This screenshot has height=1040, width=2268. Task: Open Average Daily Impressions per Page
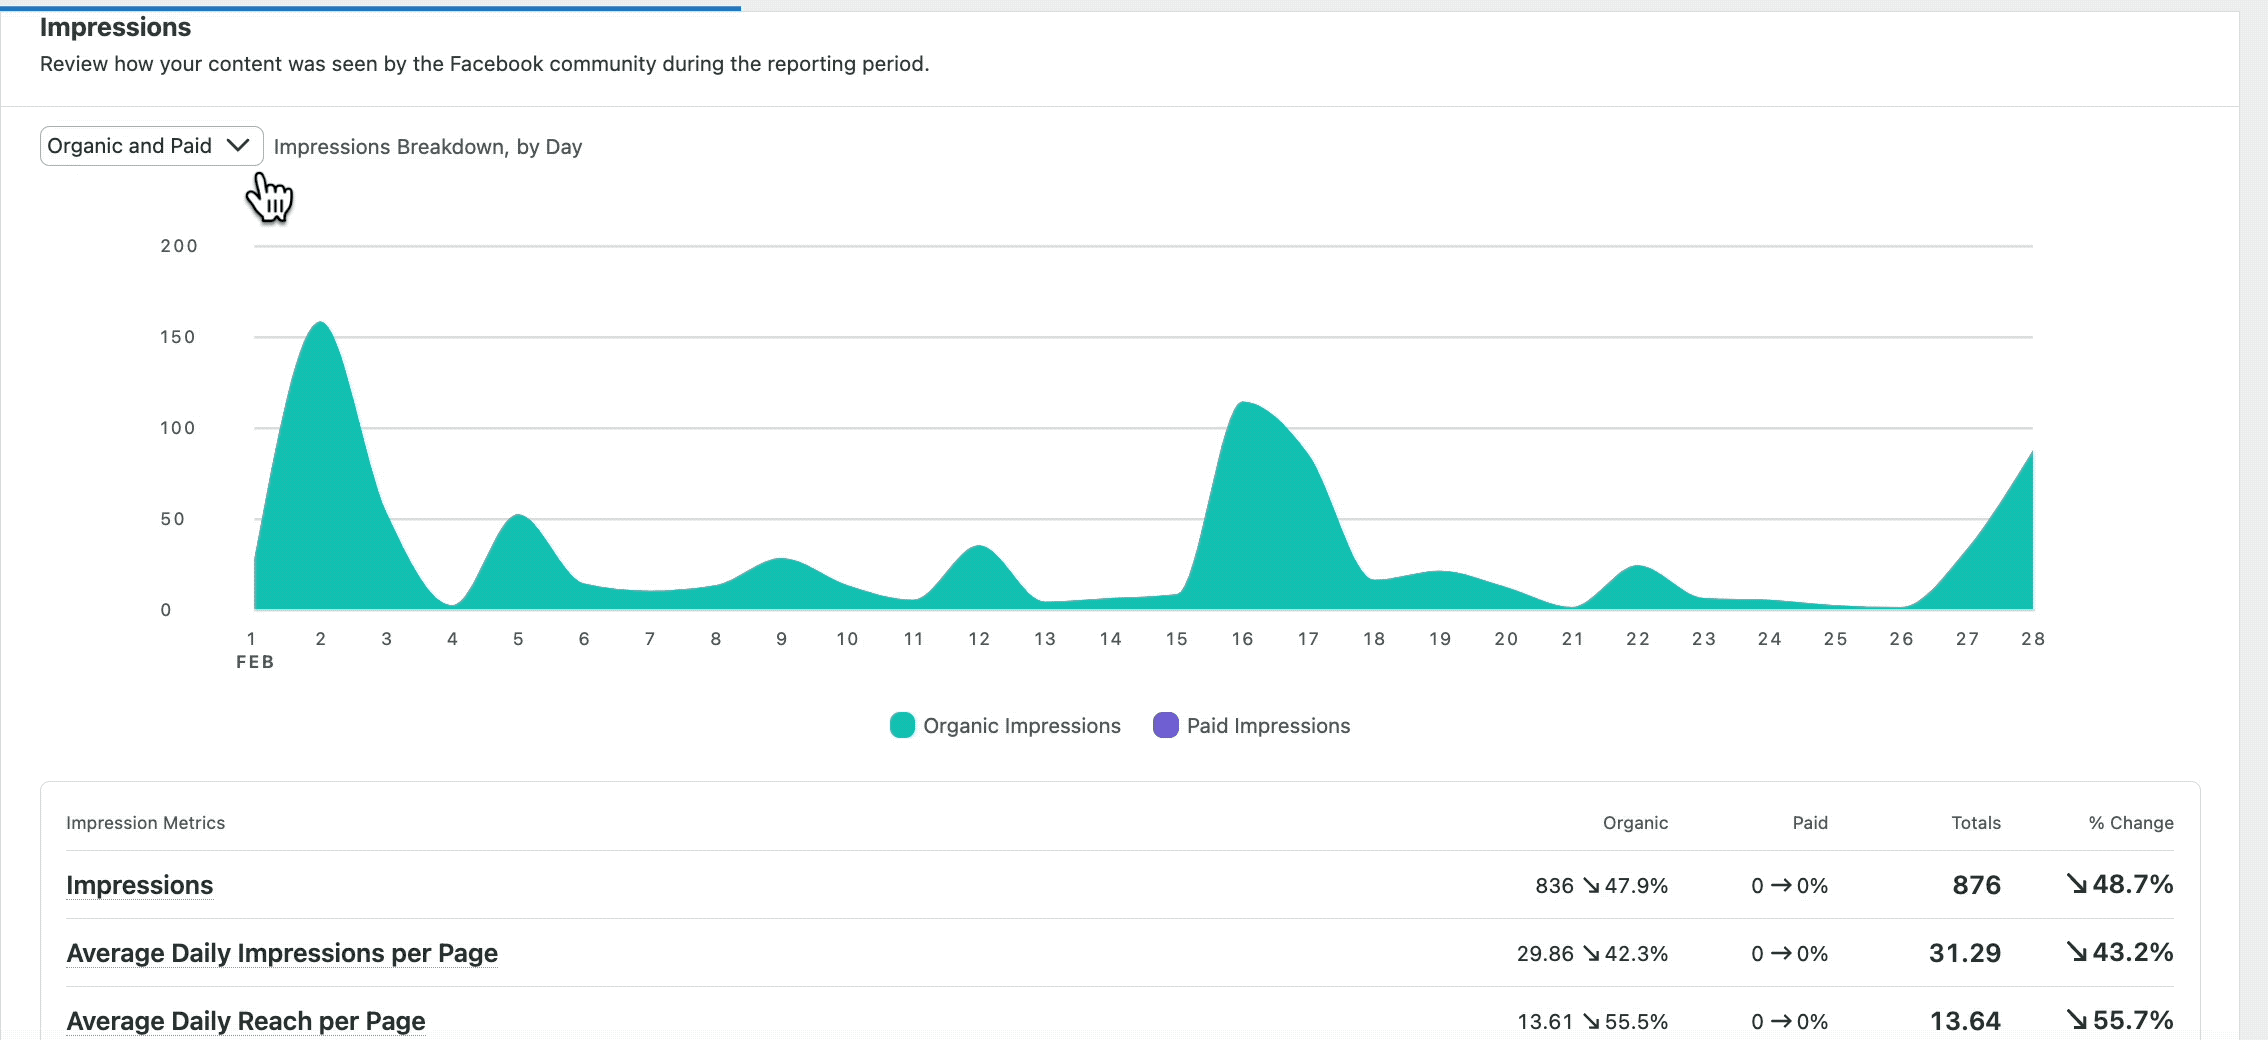(282, 954)
